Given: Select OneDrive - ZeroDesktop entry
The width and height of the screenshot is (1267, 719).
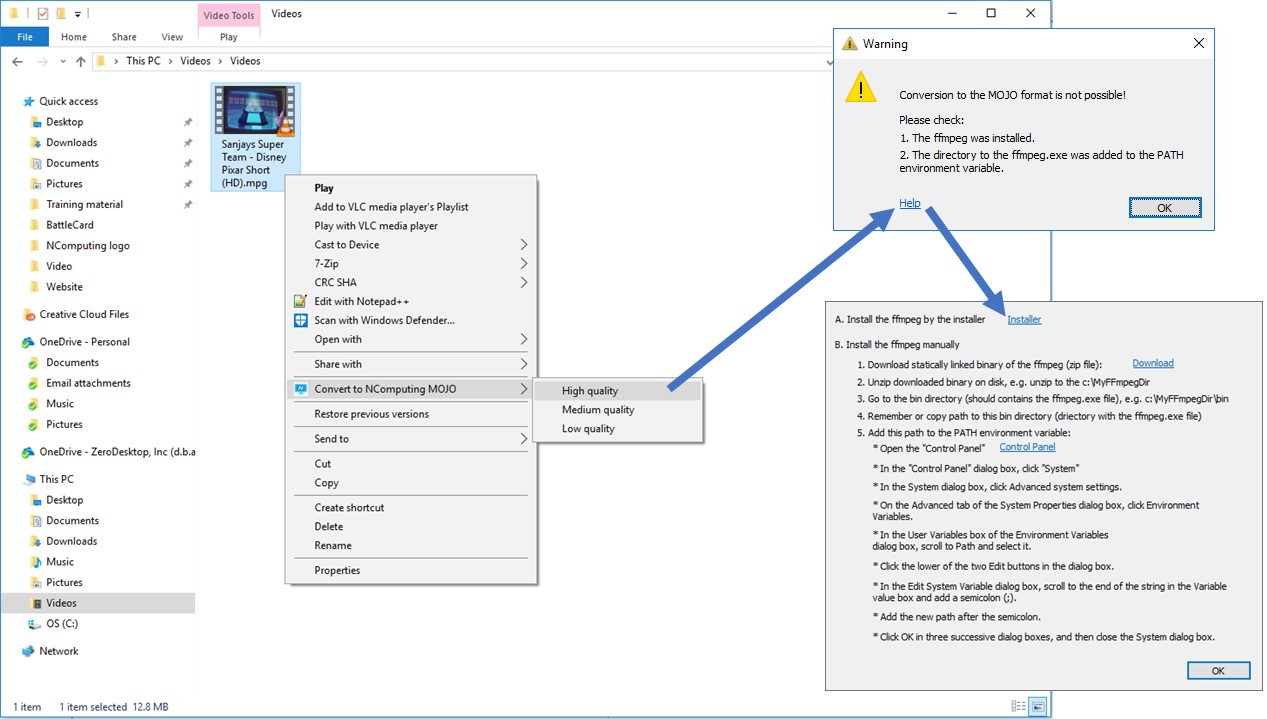Looking at the screenshot, I should point(117,452).
